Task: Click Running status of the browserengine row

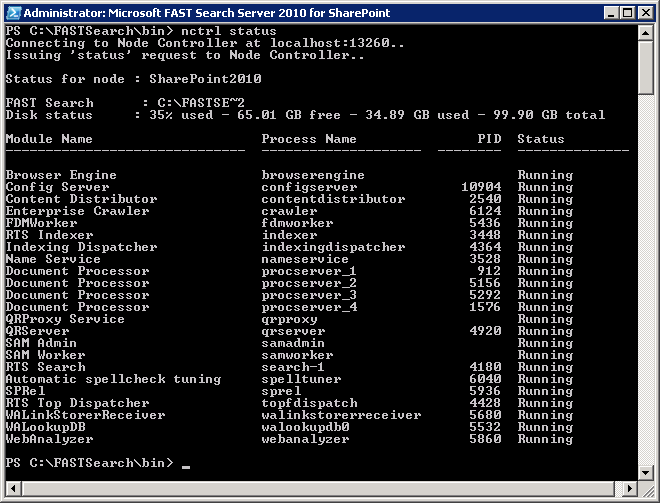Action: click(x=545, y=175)
